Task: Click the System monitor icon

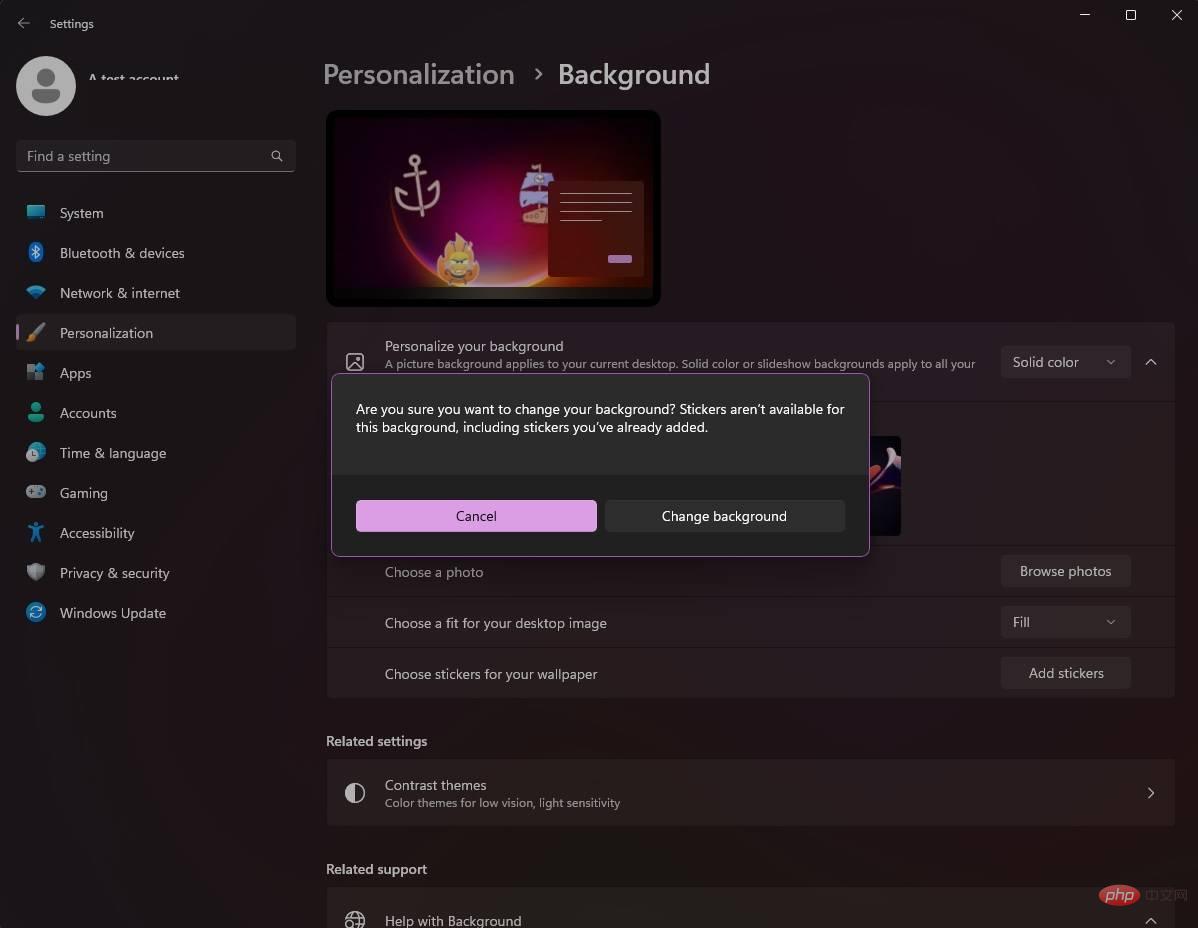Action: tap(36, 212)
